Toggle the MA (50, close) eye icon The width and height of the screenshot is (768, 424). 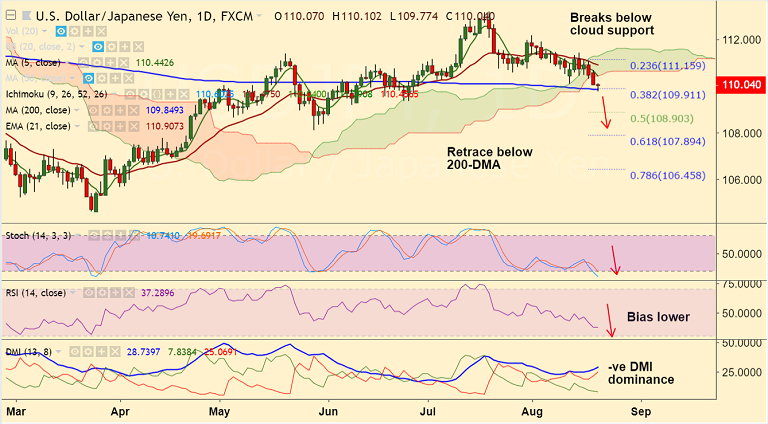click(x=89, y=78)
